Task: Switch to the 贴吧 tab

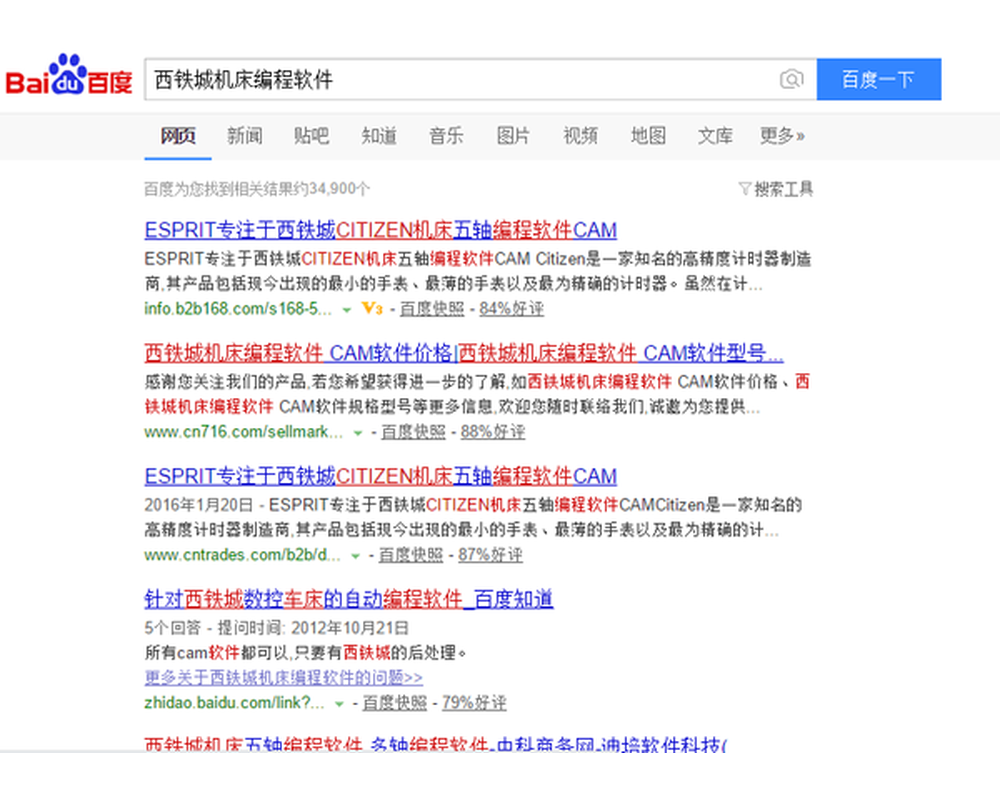Action: tap(312, 136)
